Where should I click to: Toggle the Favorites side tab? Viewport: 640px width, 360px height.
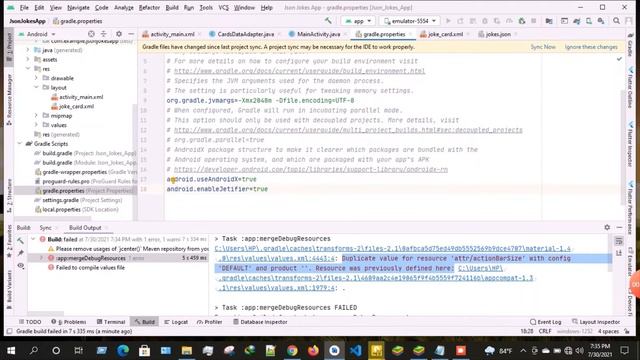click(9, 242)
